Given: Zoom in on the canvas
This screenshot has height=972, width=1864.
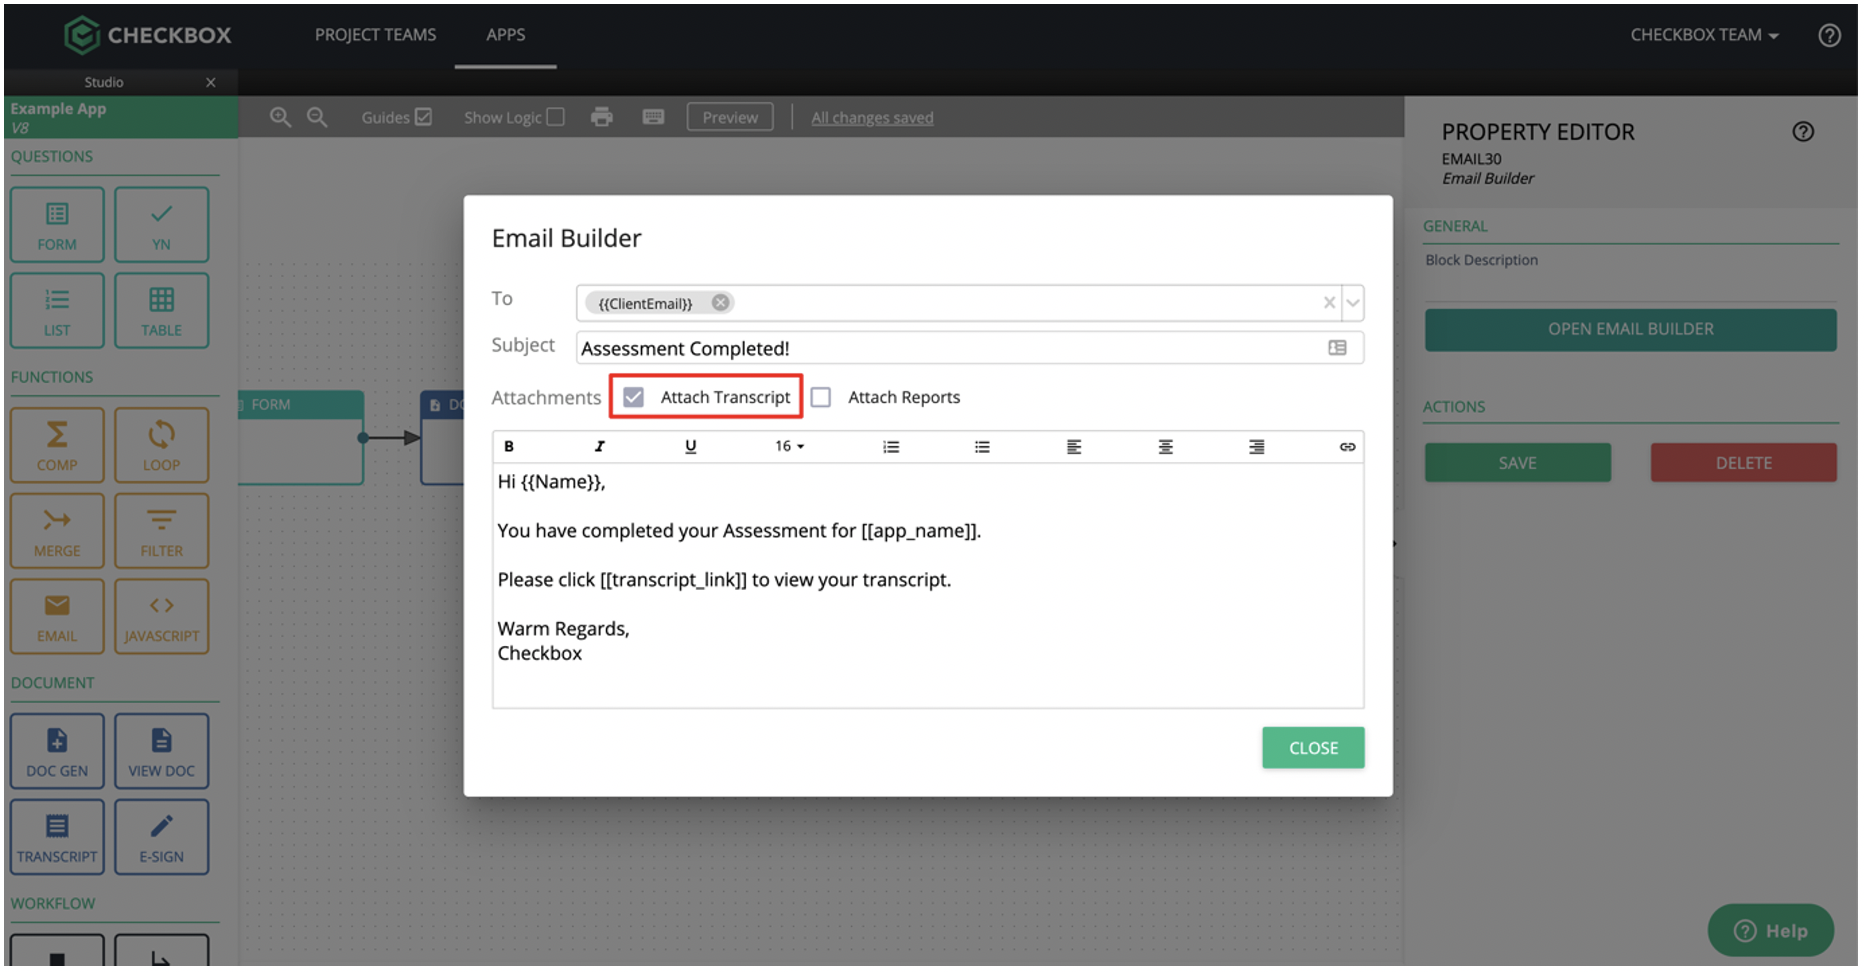Looking at the screenshot, I should 280,117.
